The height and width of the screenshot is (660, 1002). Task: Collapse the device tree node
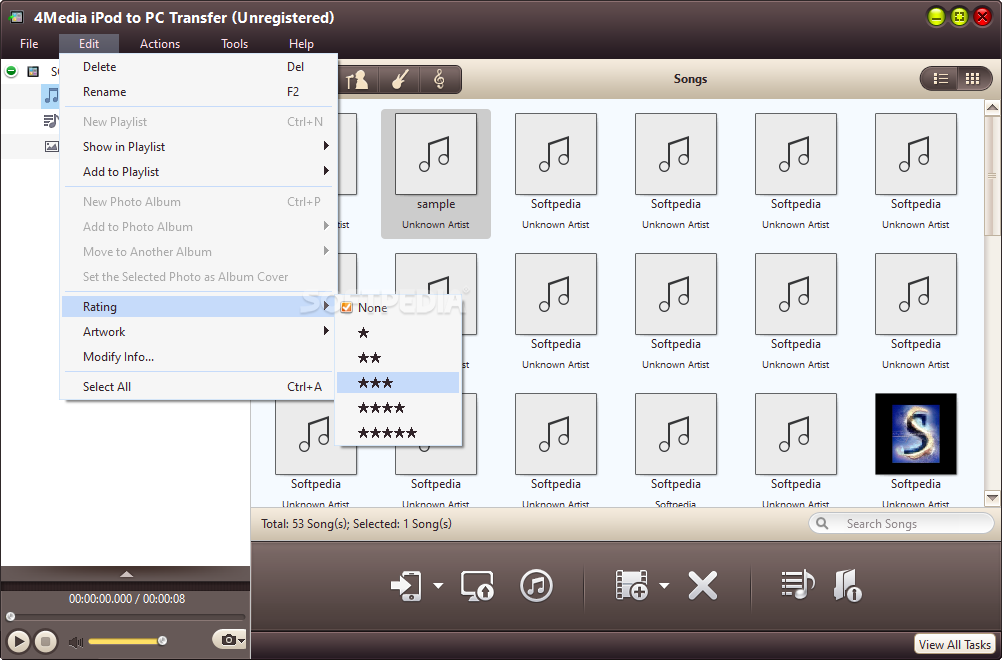coord(11,71)
